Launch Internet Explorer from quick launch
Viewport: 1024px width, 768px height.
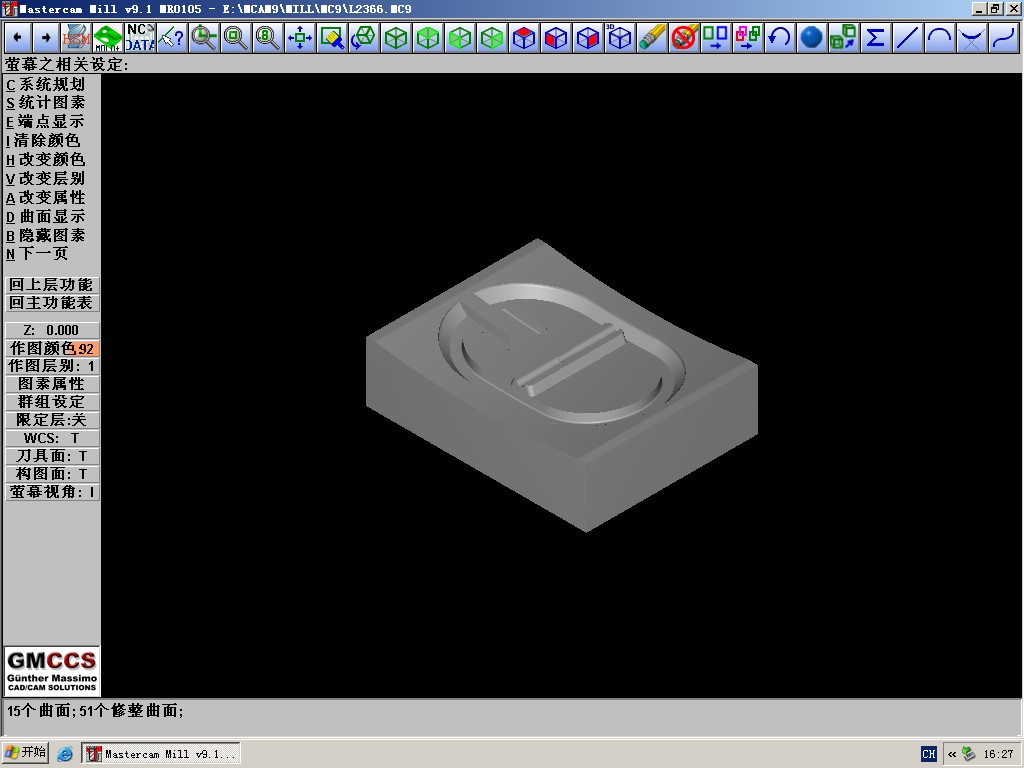tap(65, 754)
